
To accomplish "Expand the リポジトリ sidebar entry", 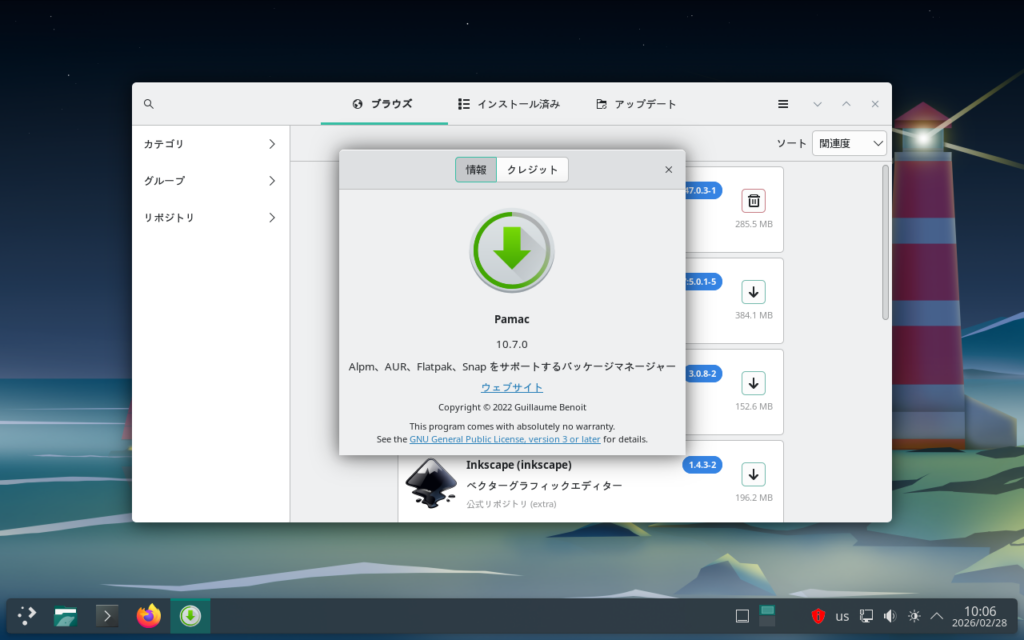I will click(210, 218).
